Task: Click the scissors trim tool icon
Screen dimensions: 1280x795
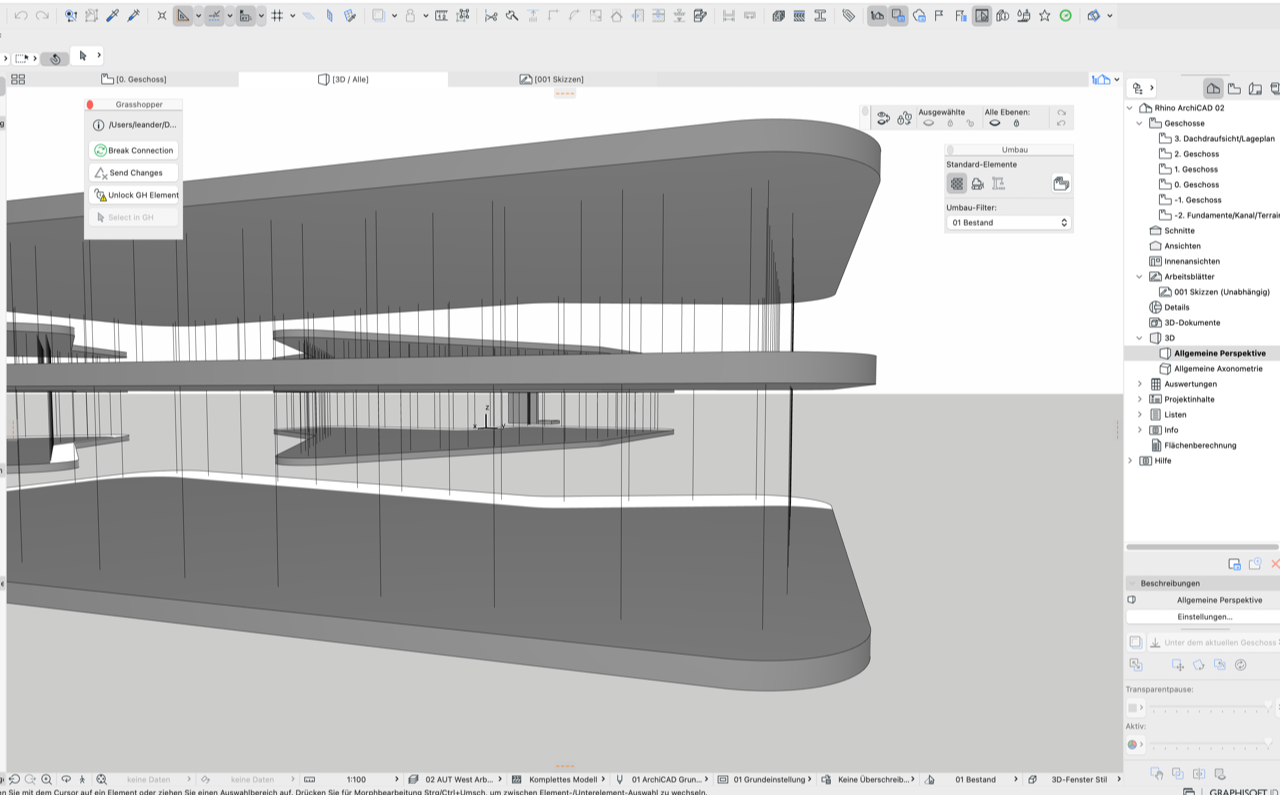Action: [x=491, y=16]
